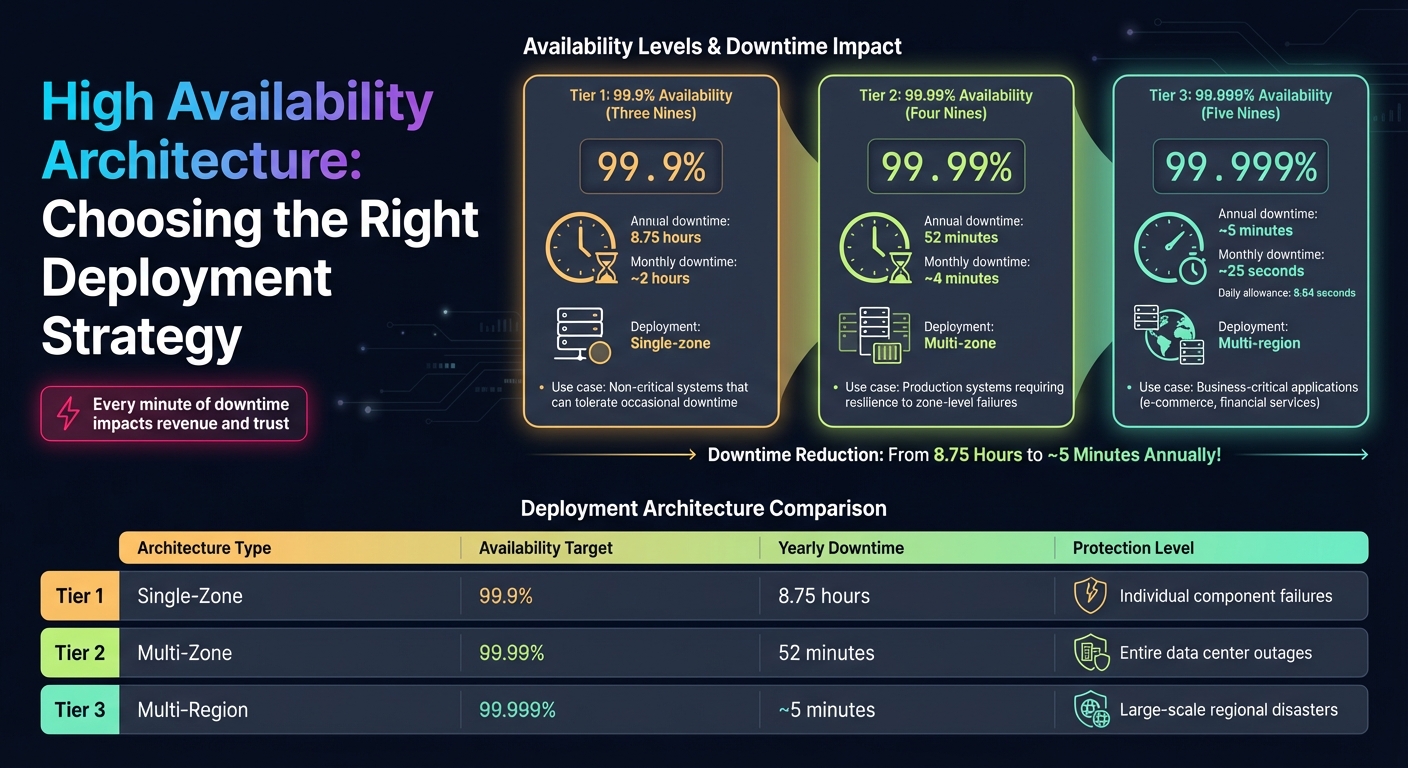
Task: Select the multi-zone server rack icon
Action: 875,334
